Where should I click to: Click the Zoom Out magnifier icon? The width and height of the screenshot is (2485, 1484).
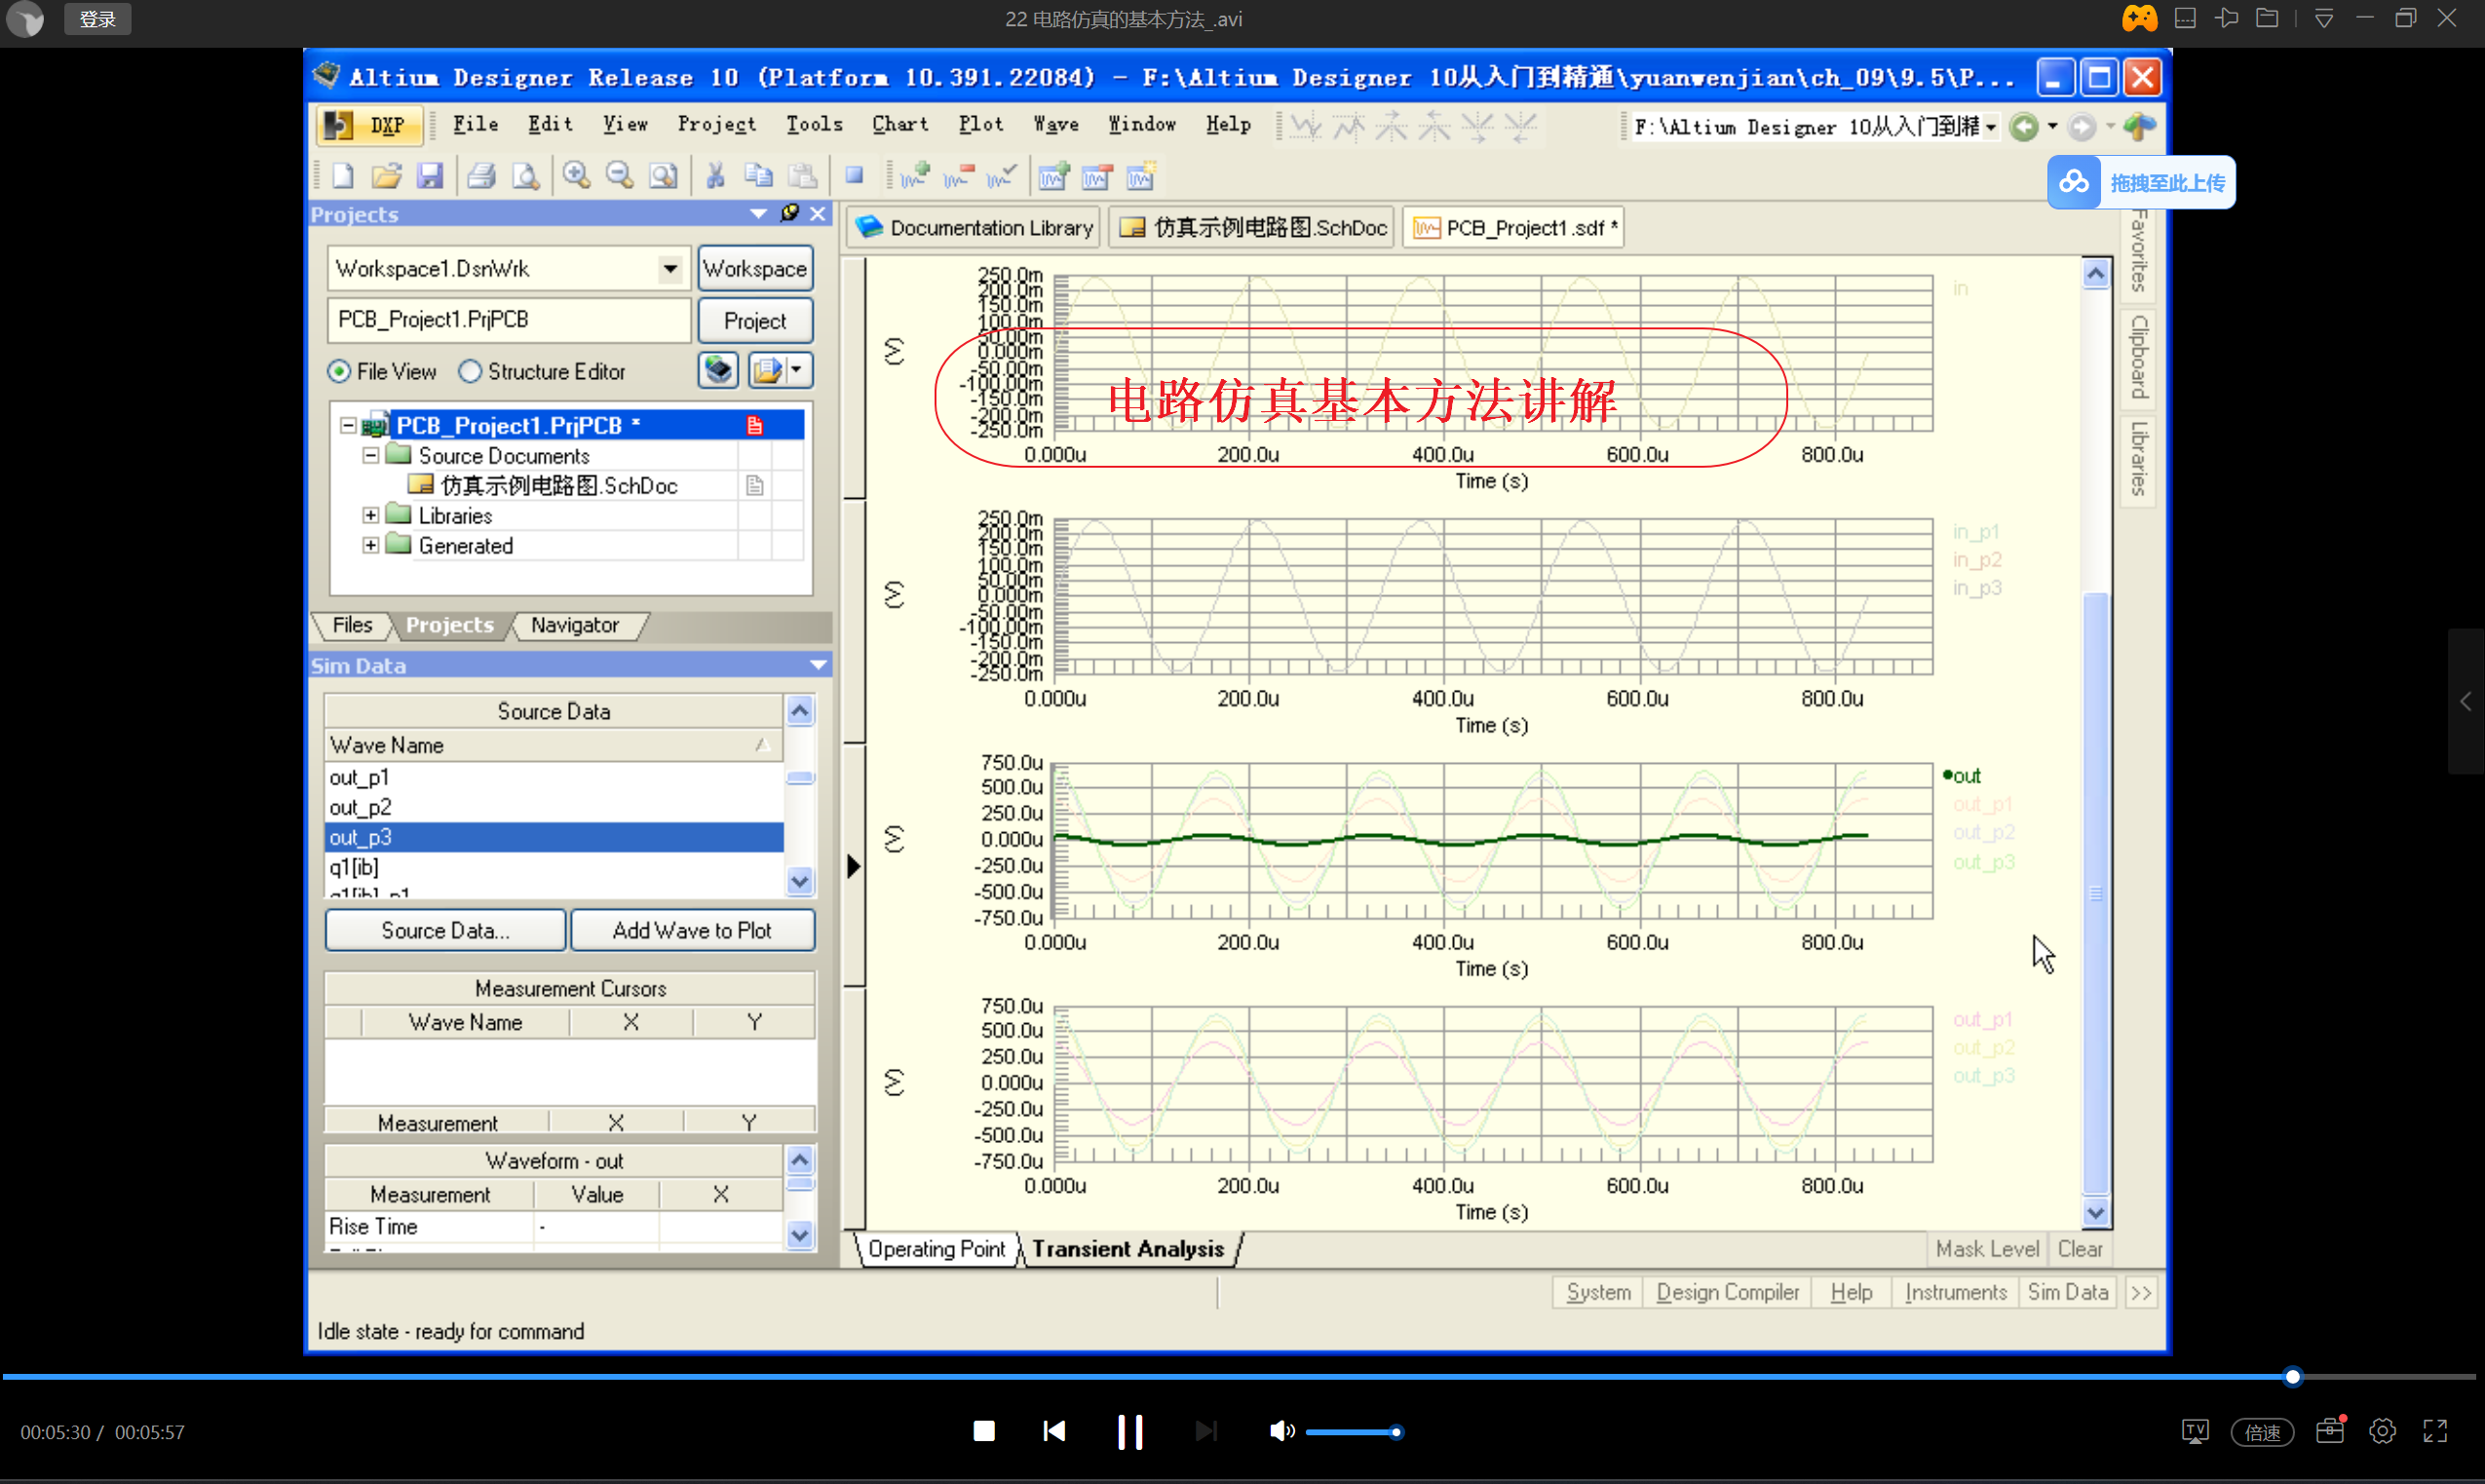(x=620, y=177)
